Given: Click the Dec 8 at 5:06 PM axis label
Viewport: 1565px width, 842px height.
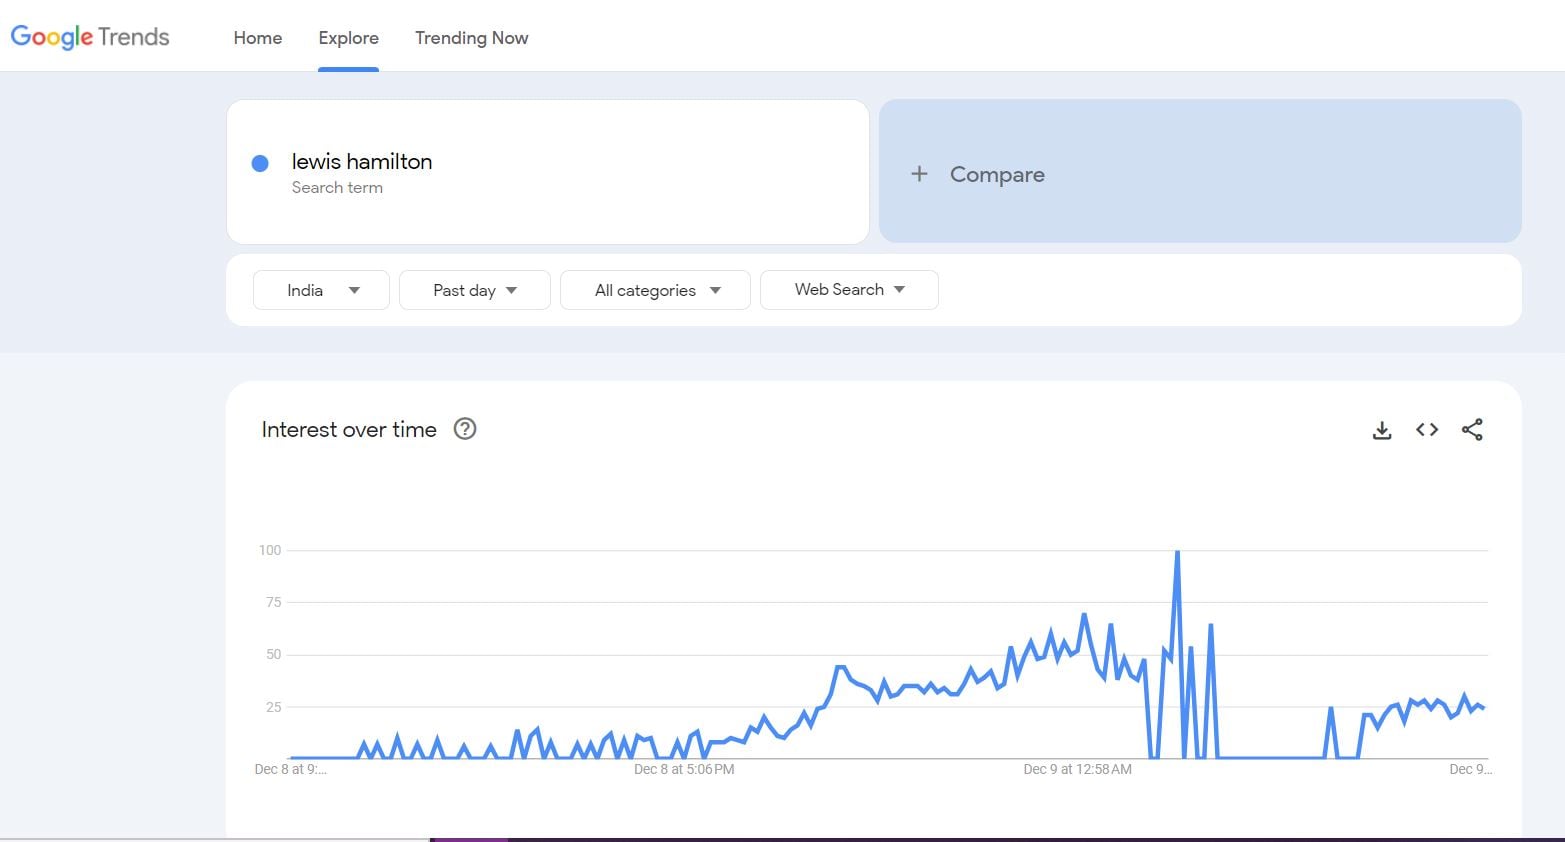Looking at the screenshot, I should tap(684, 769).
